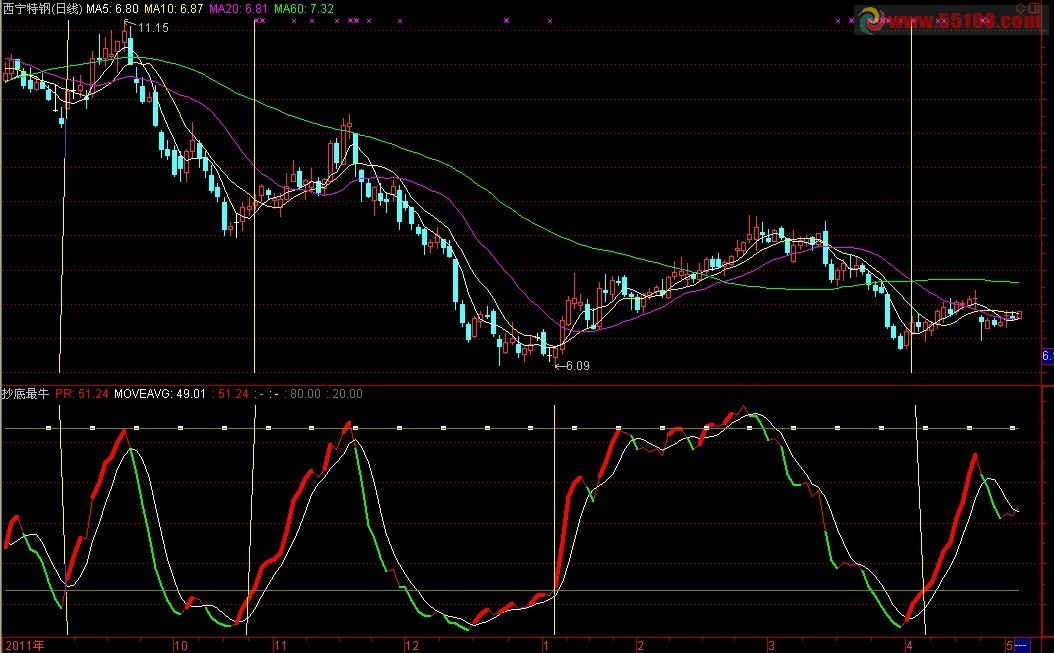Screen dimensions: 1054x653
Task: Click month 4 on the time axis
Action: [x=908, y=645]
